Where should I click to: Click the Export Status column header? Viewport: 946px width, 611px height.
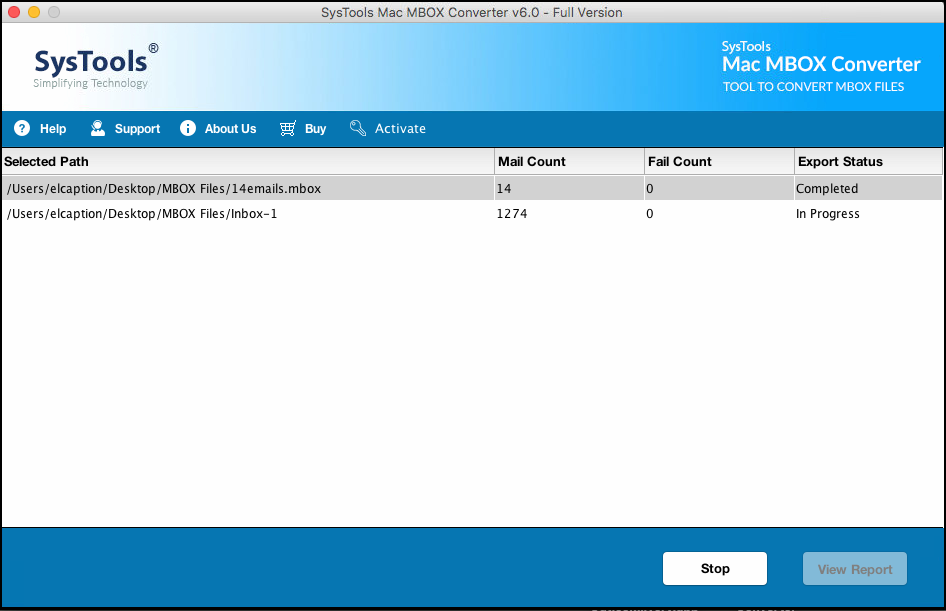[869, 162]
